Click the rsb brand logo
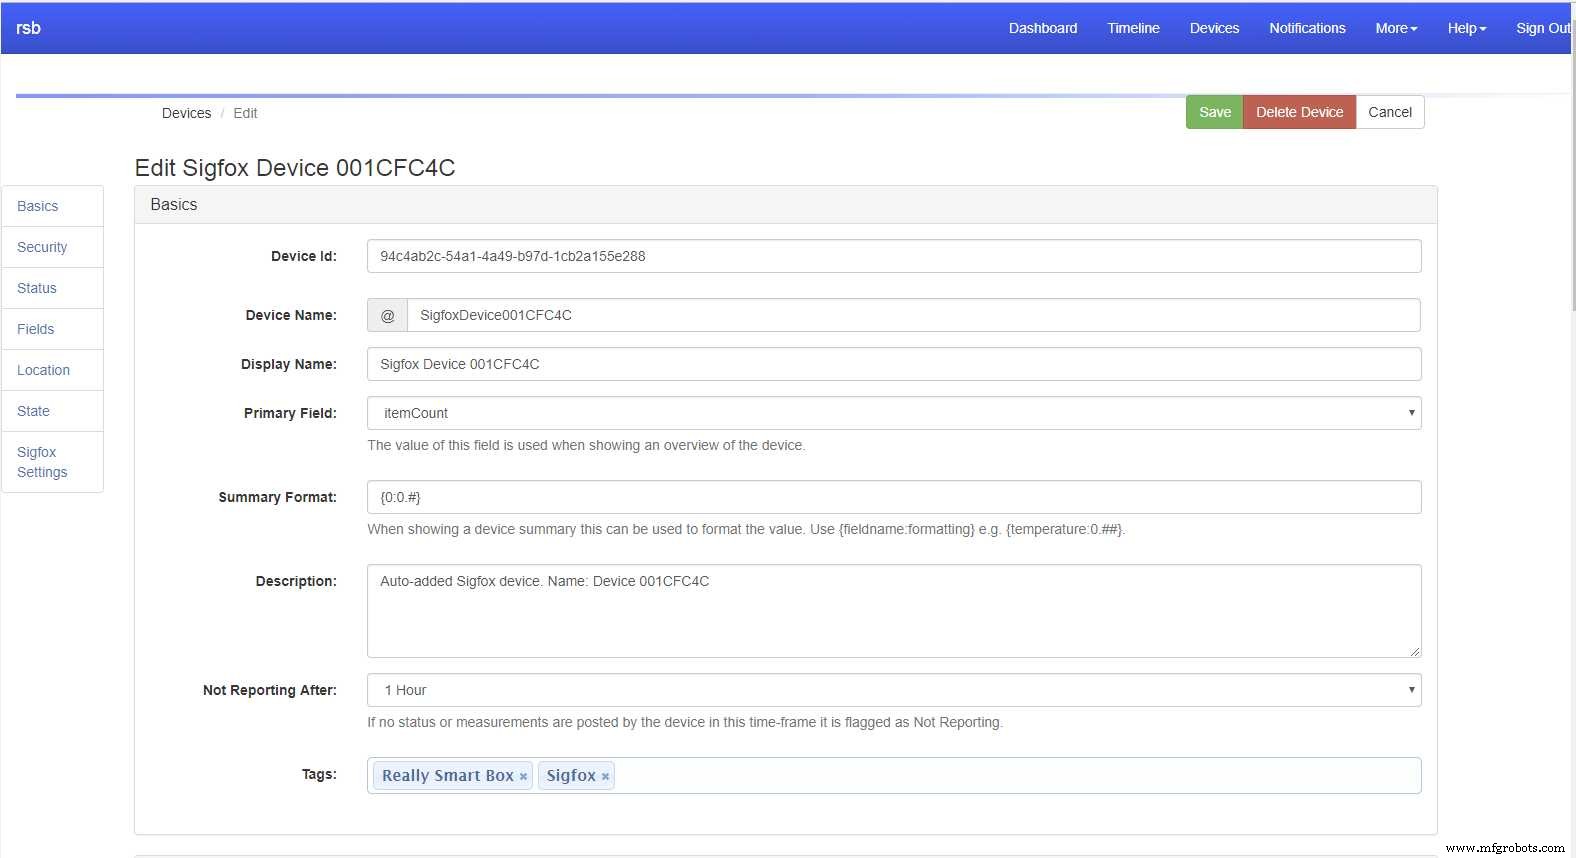Image resolution: width=1576 pixels, height=858 pixels. click(x=29, y=28)
